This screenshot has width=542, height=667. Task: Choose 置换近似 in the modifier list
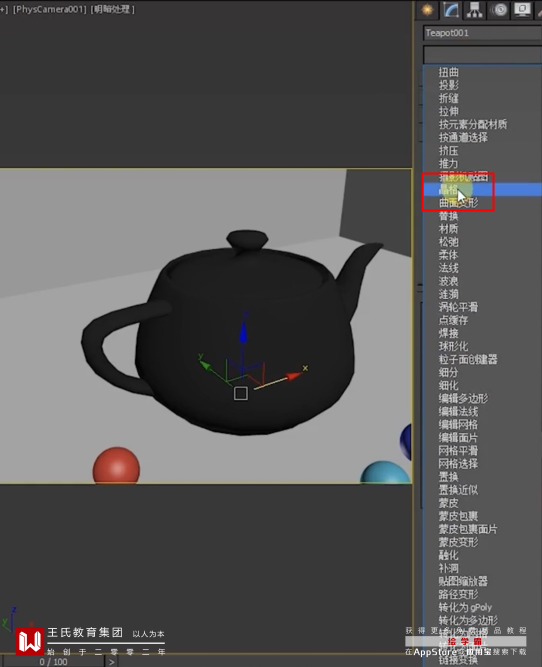[458, 490]
